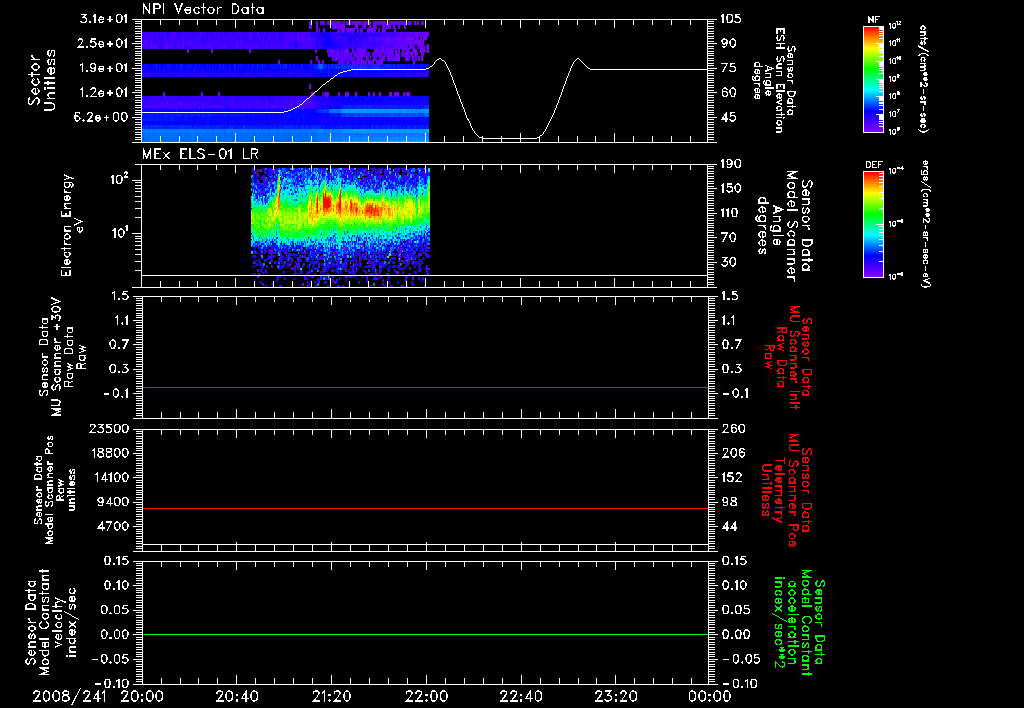Click the 18800 scanner position tick

click(x=110, y=453)
